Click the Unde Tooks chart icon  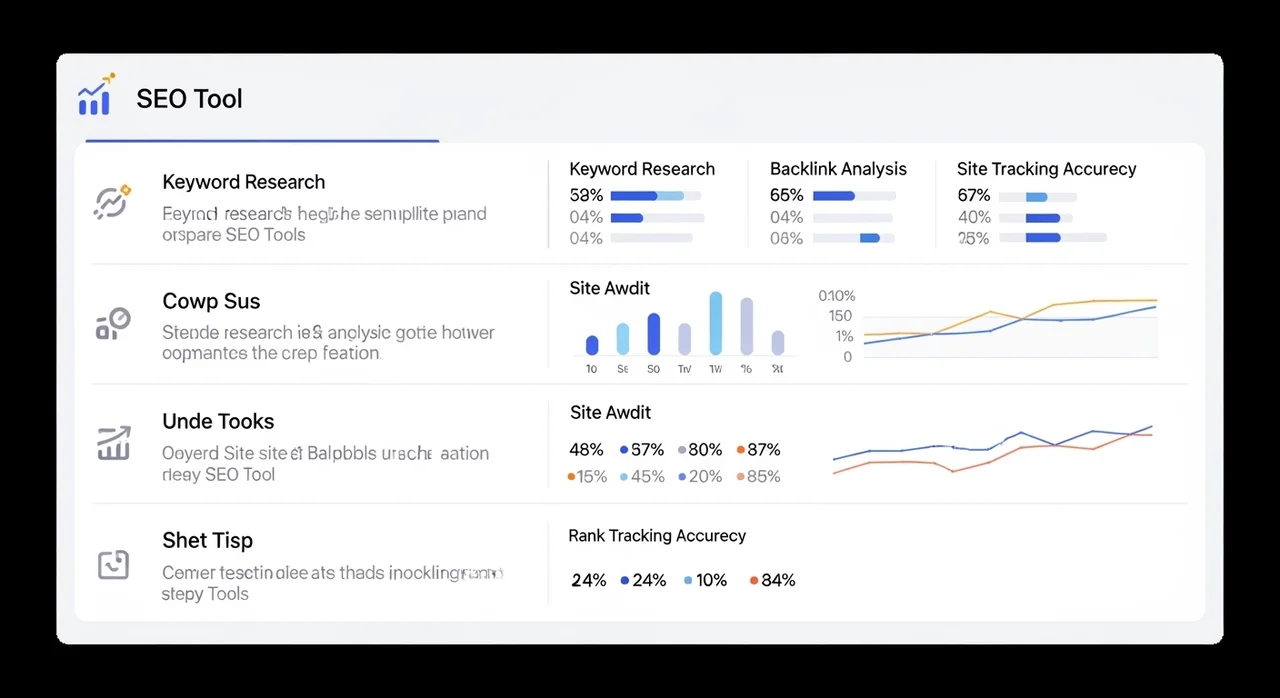113,443
